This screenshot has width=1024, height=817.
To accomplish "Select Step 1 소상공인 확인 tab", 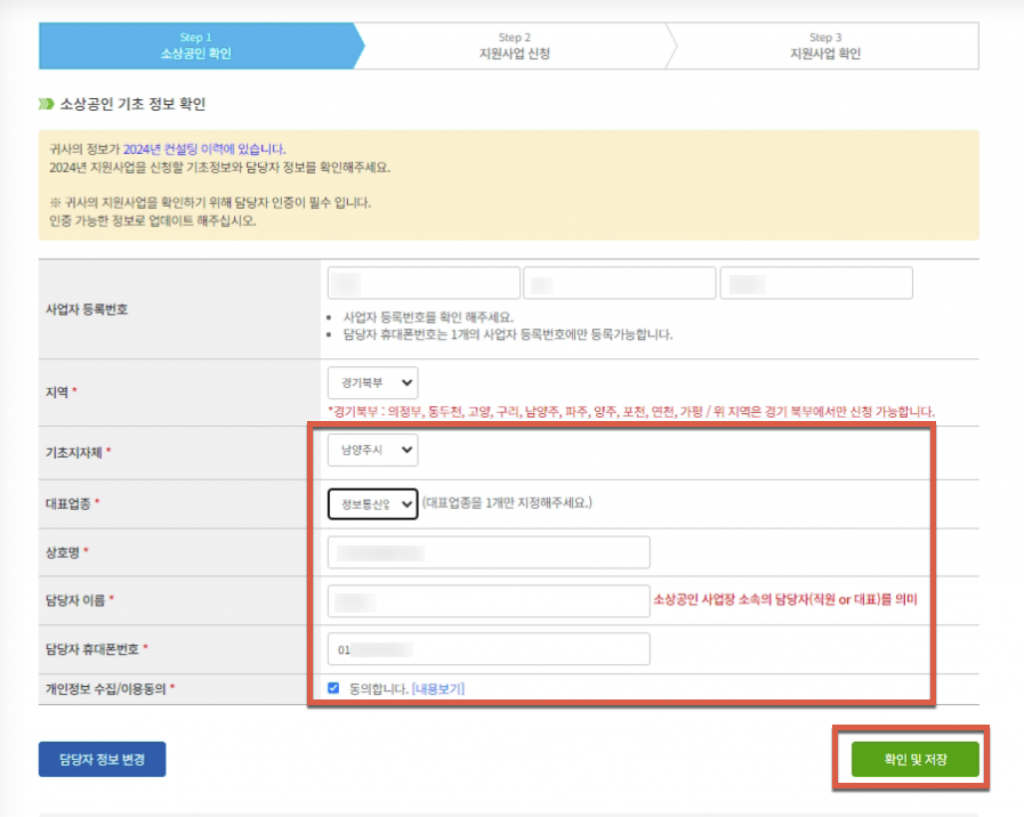I will tap(196, 46).
